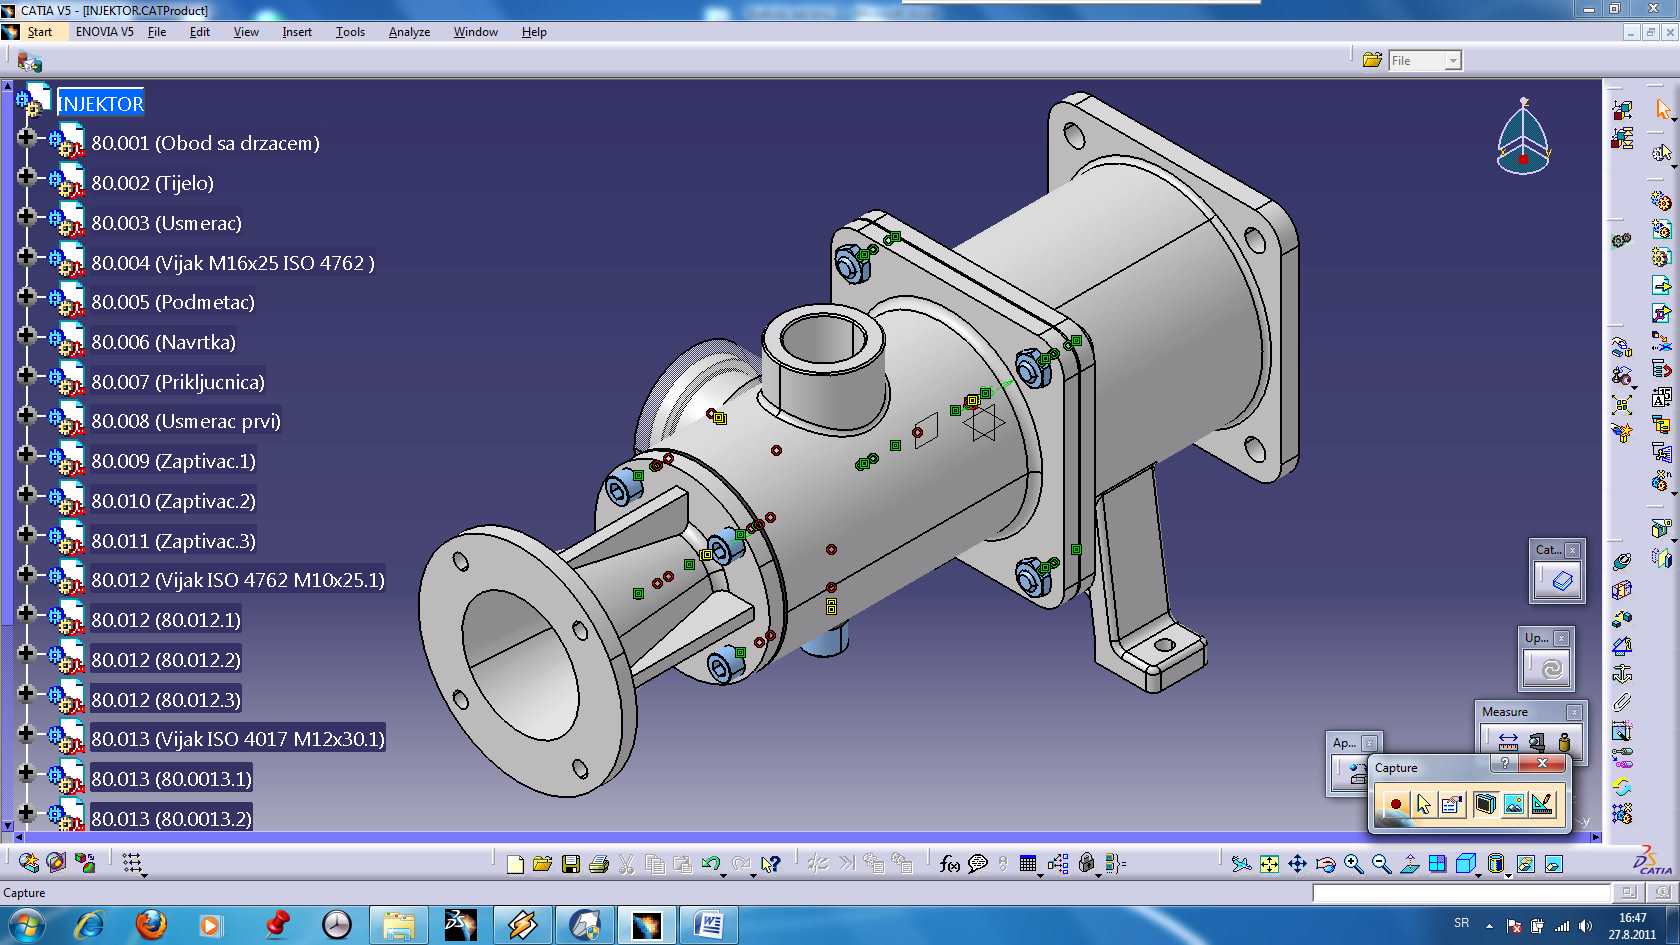Viewport: 1680px width, 945px height.
Task: Click the Open file toolbar icon
Action: click(542, 864)
